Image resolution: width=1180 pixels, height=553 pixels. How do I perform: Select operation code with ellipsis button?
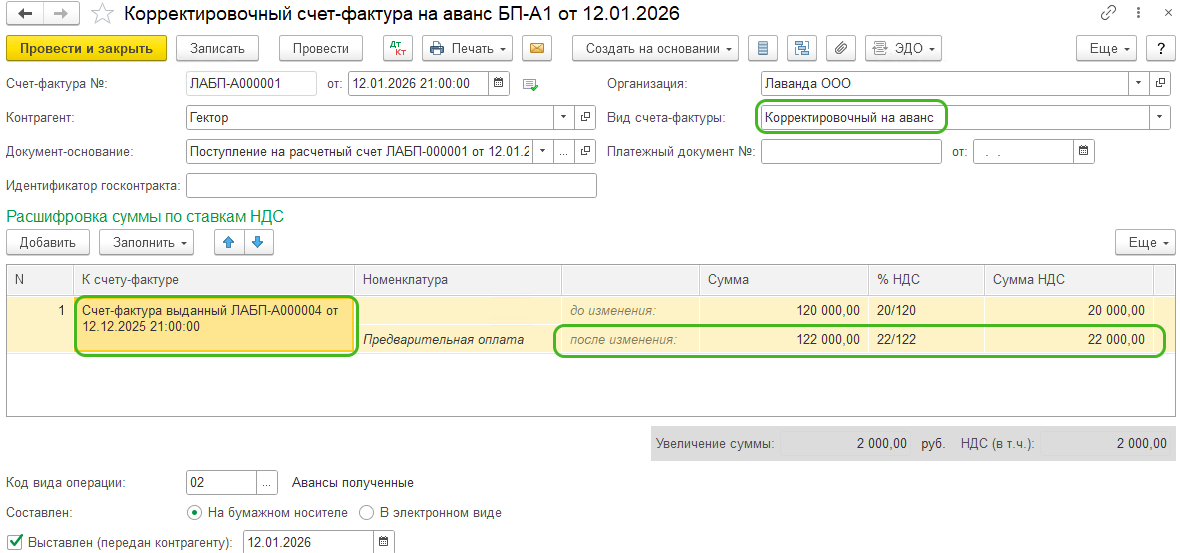pos(267,482)
